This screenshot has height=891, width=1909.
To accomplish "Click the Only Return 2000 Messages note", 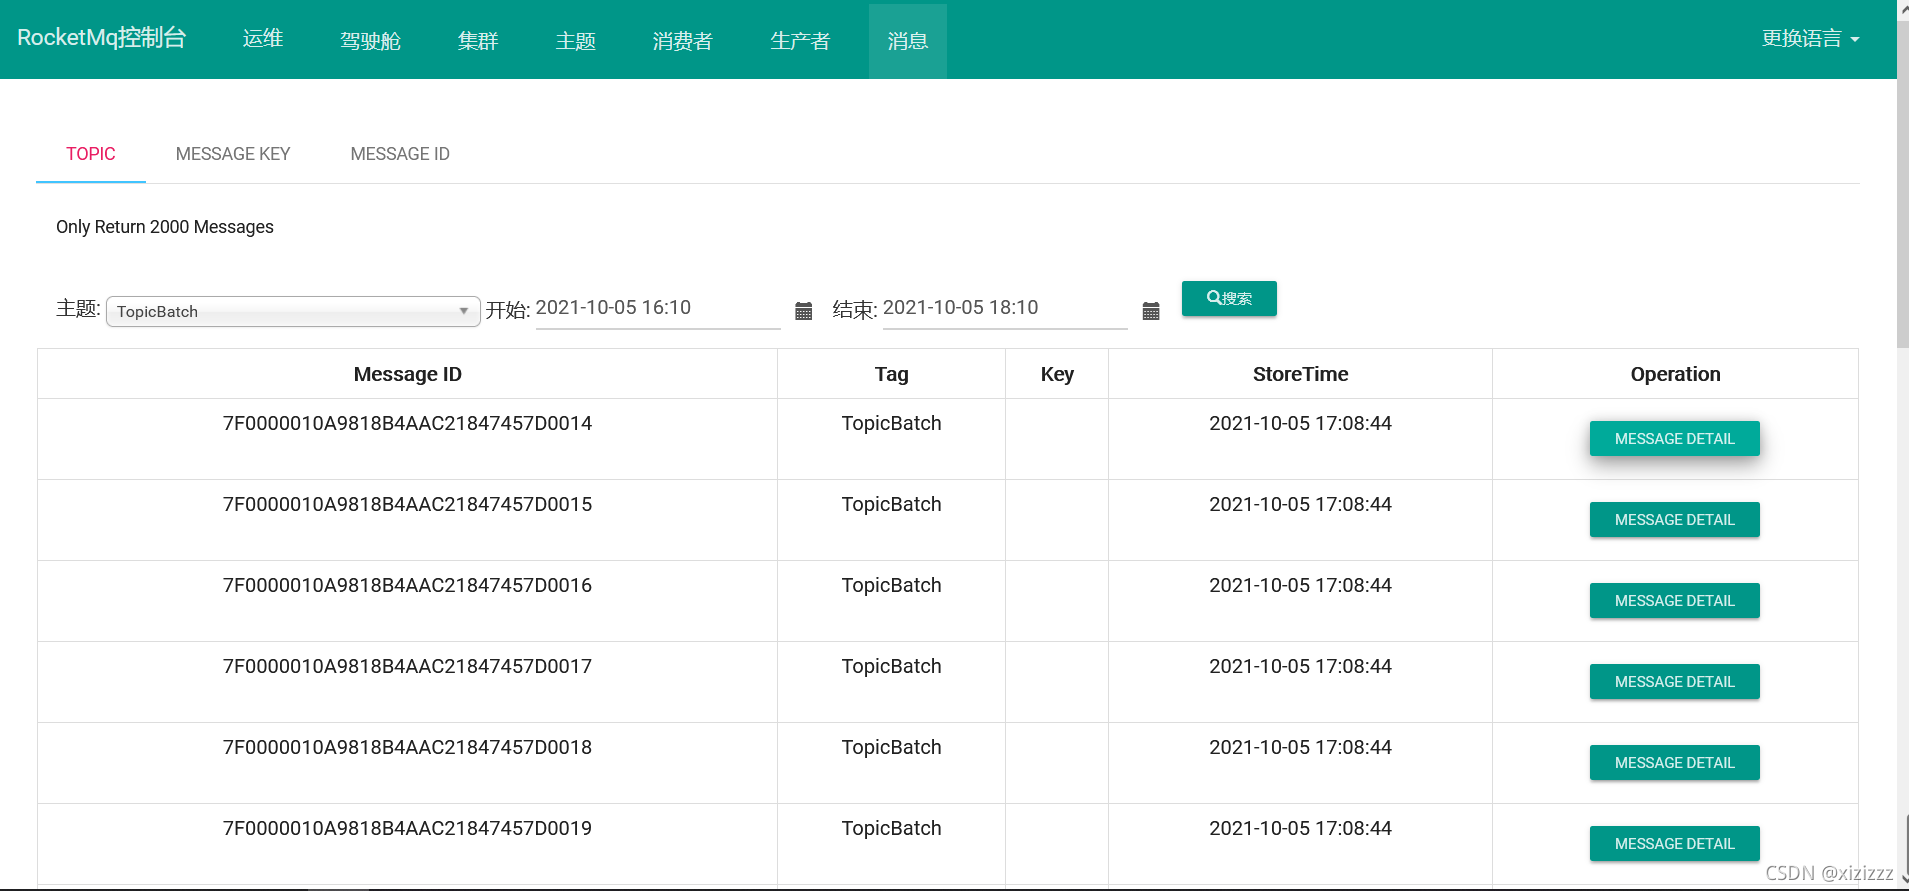I will coord(165,227).
